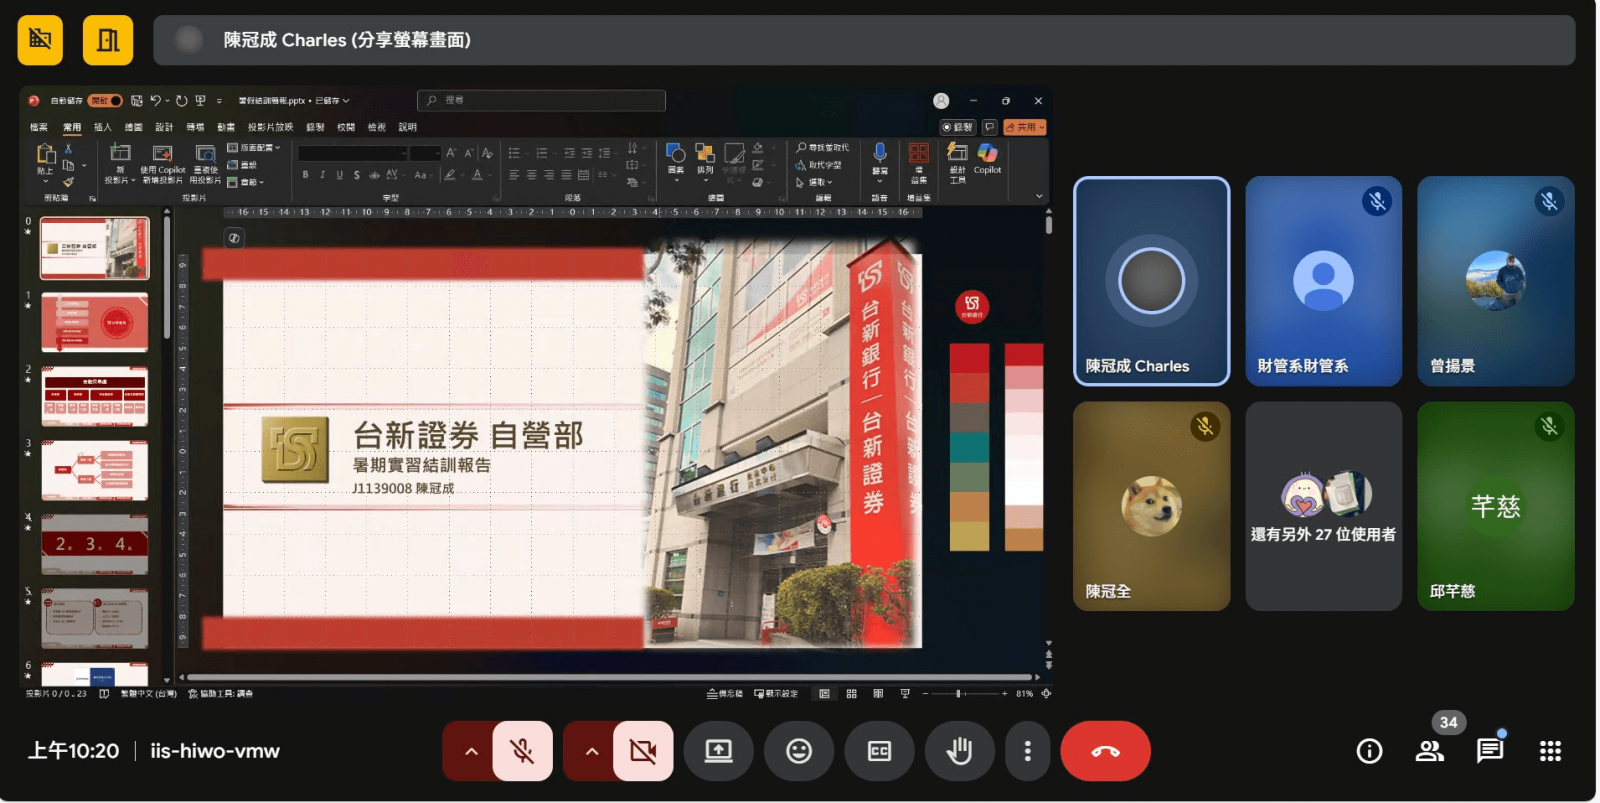Unmute the microphone in the call bar
The image size is (1600, 803).
pyautogui.click(x=522, y=751)
